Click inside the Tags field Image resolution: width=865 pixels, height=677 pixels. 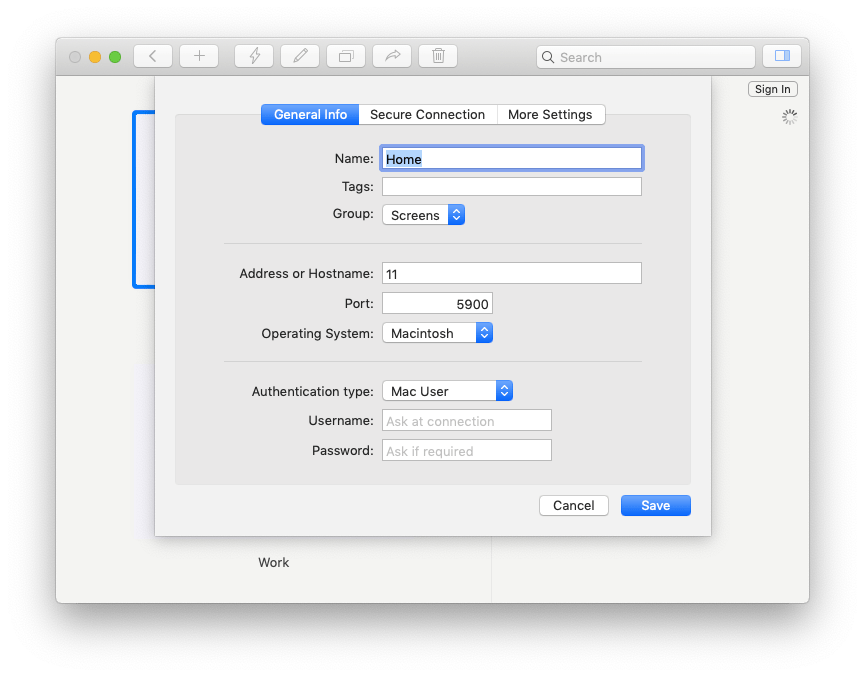click(511, 186)
